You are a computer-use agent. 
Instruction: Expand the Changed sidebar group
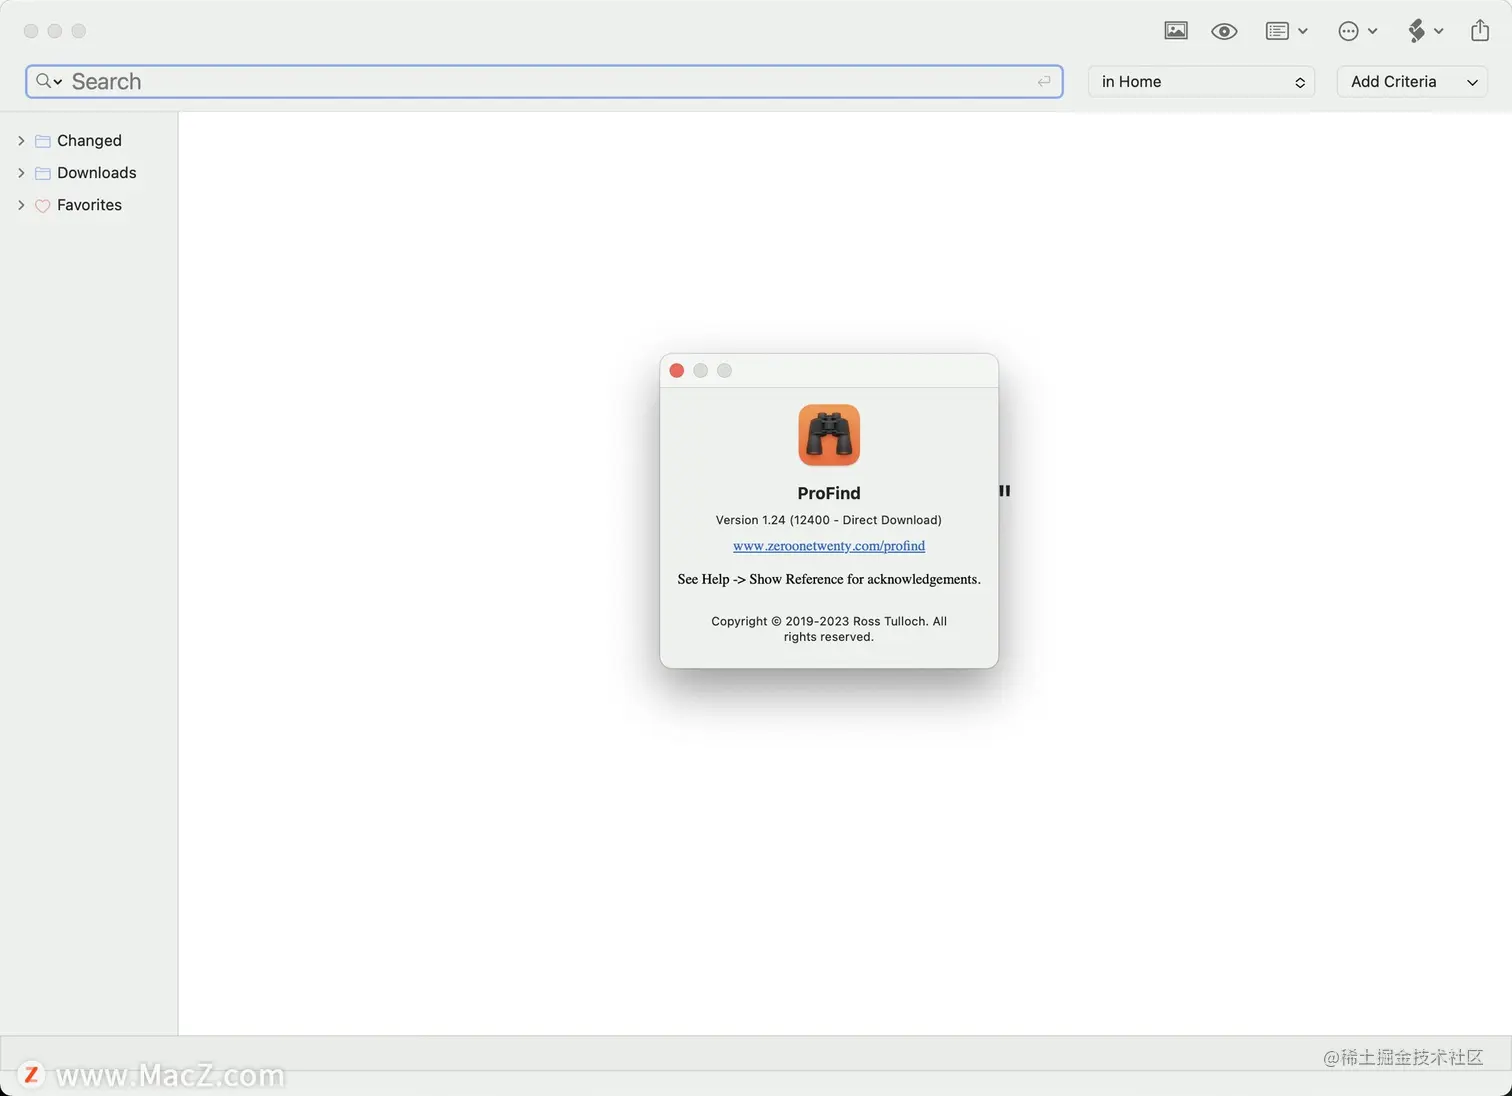(21, 141)
